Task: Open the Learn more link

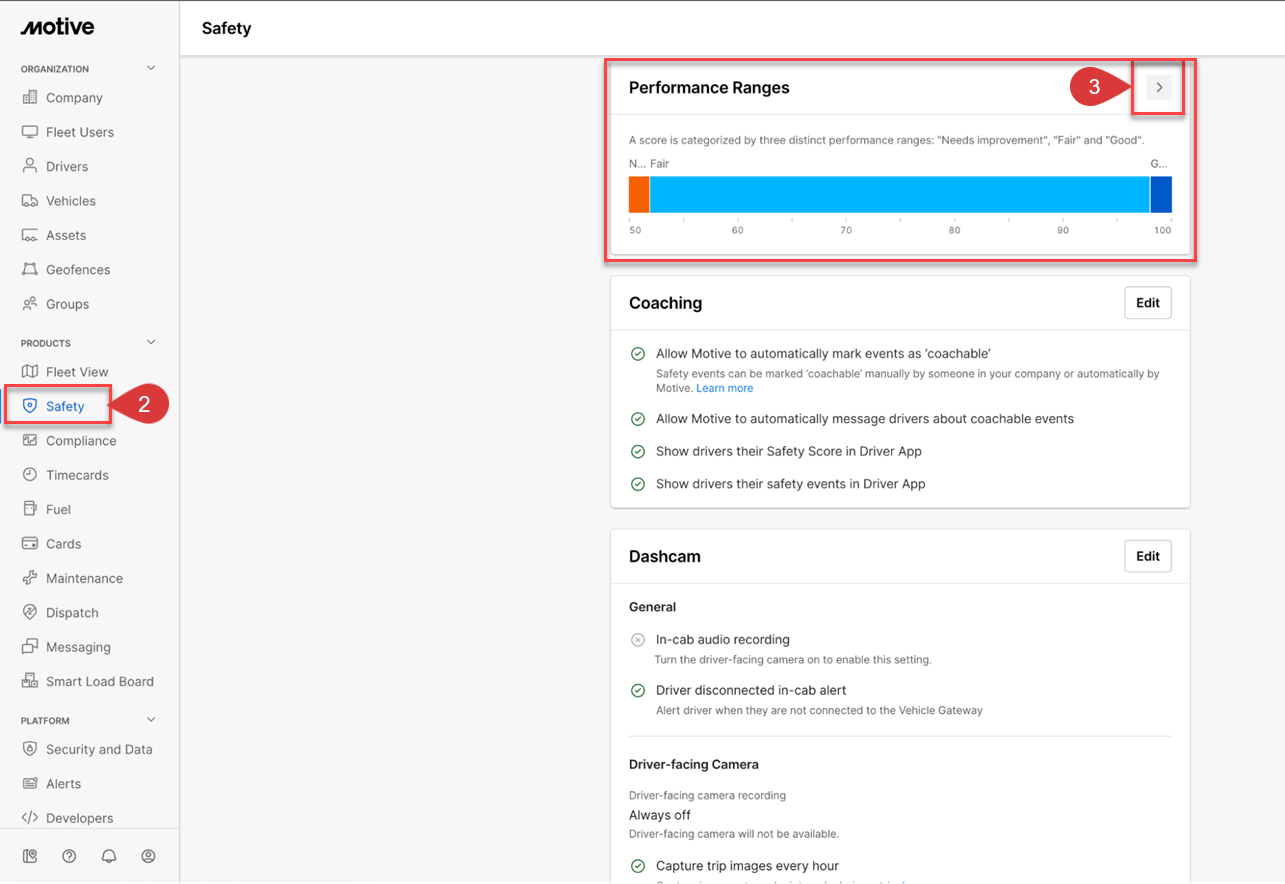Action: (x=724, y=388)
